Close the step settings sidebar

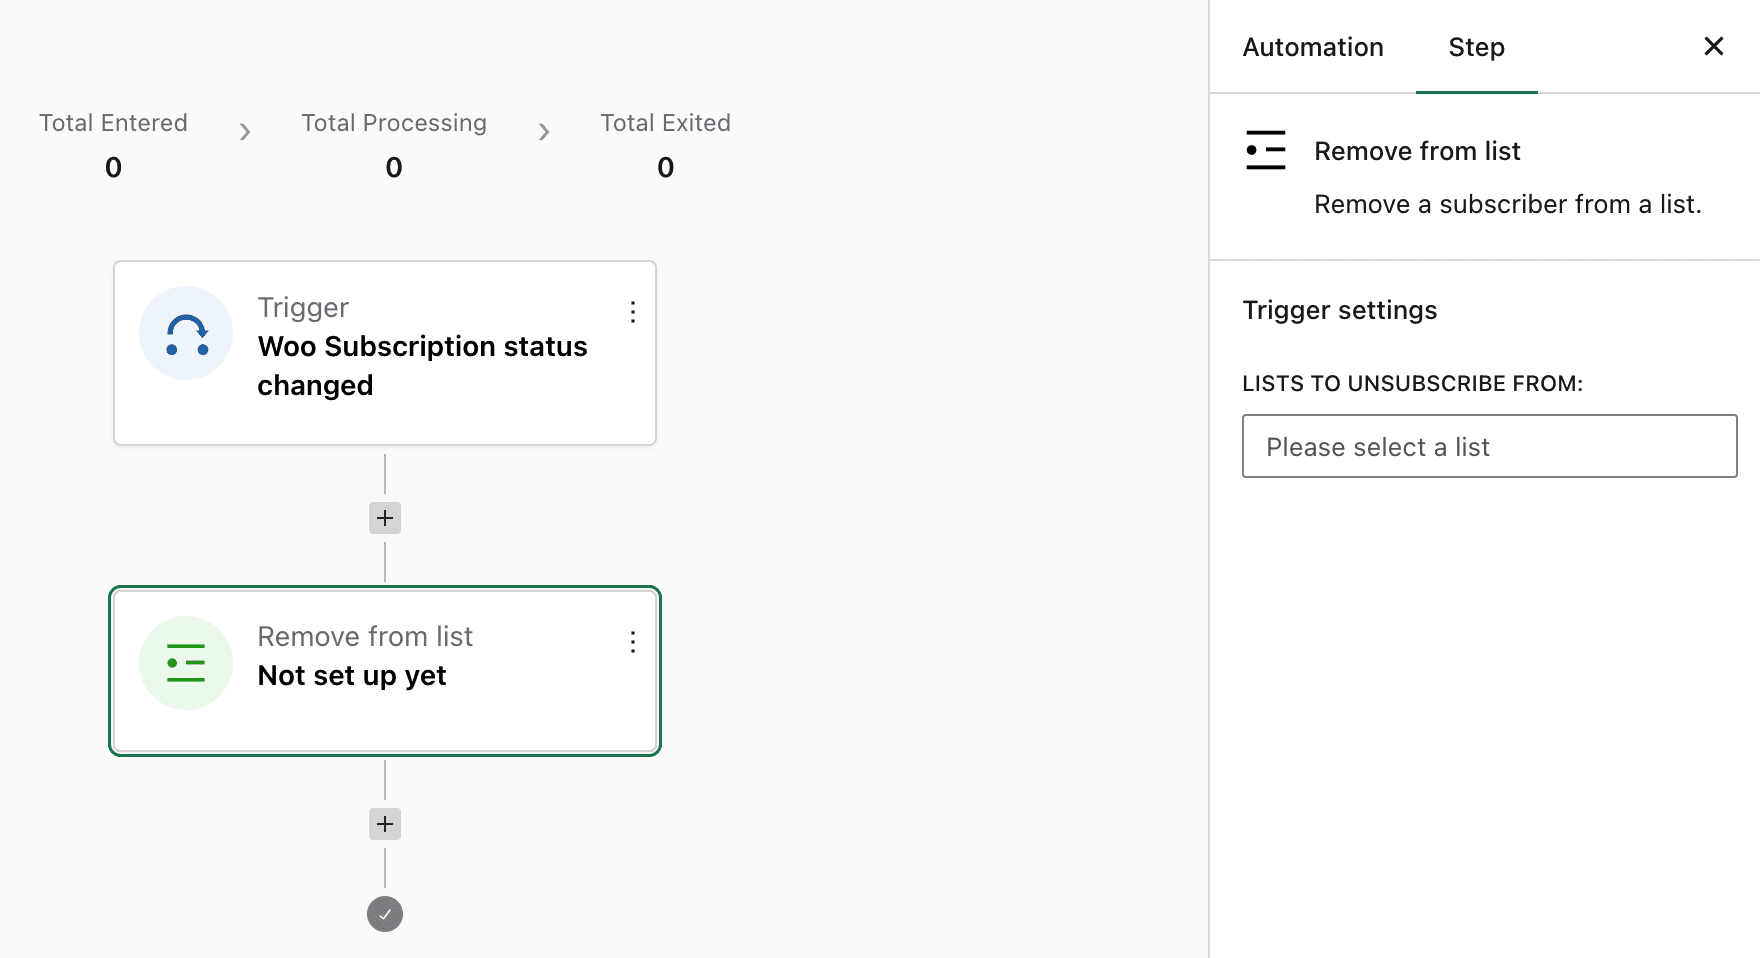tap(1713, 47)
